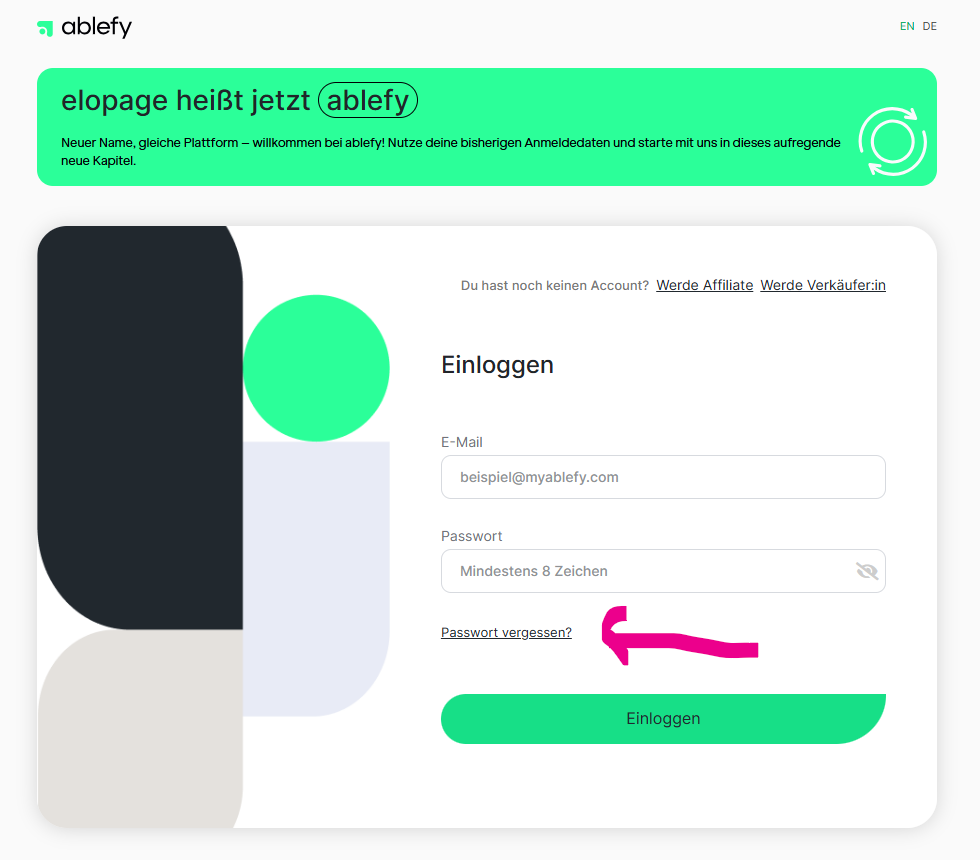Open the Werde Verkäufer:in link
980x860 pixels.
click(822, 285)
